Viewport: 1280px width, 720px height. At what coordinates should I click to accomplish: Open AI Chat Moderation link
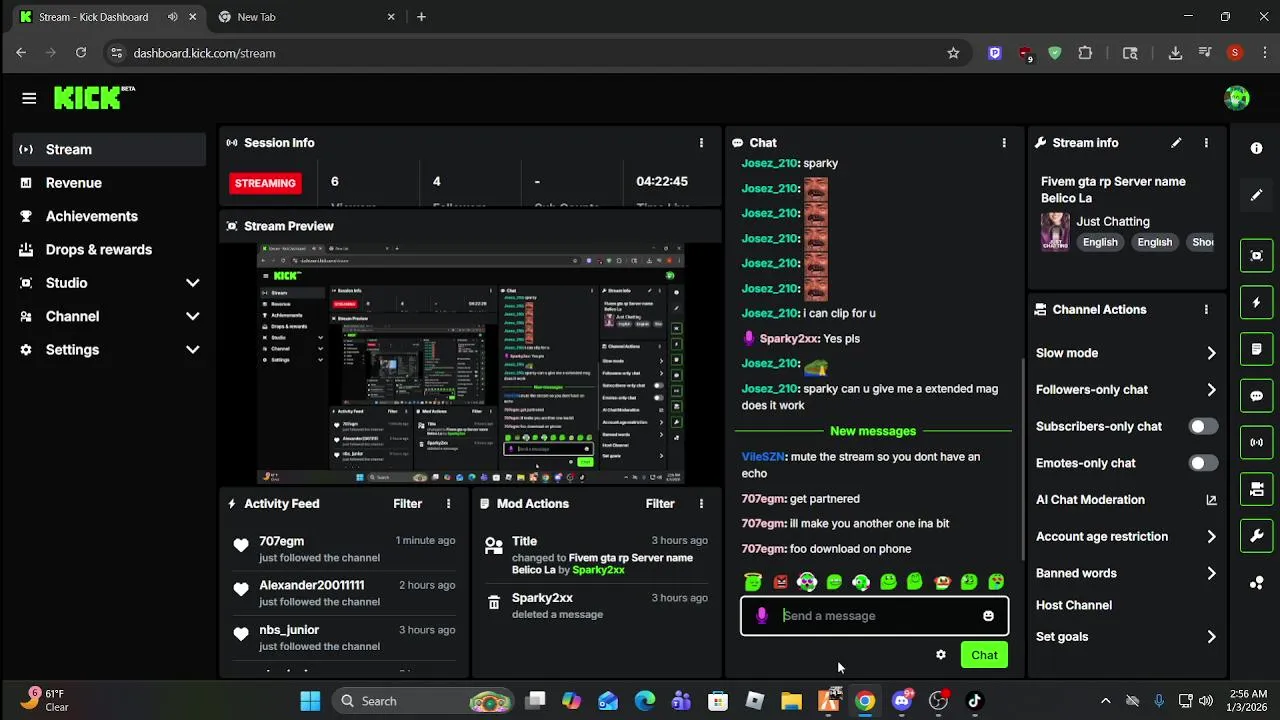[x=1126, y=500]
